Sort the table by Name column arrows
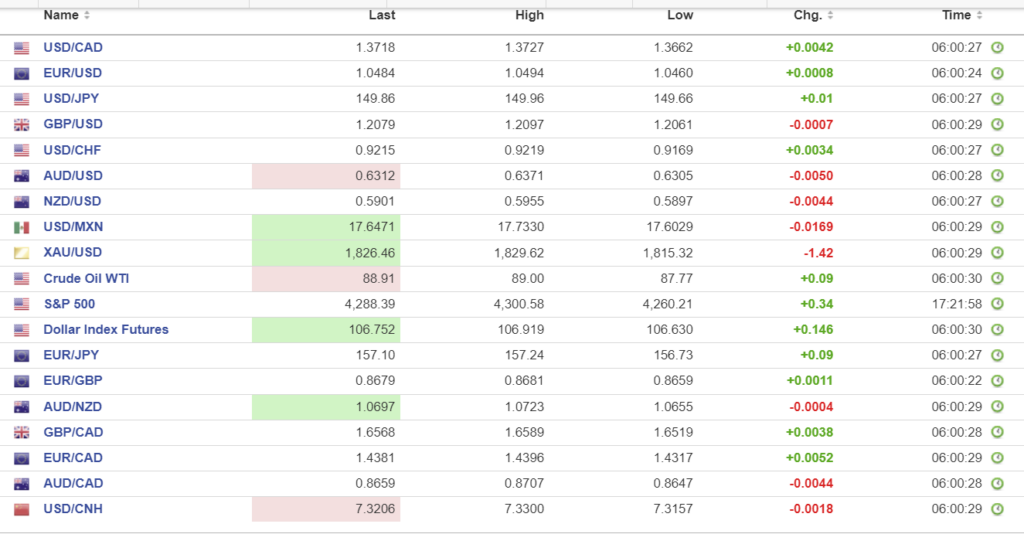The width and height of the screenshot is (1024, 534). 87,16
